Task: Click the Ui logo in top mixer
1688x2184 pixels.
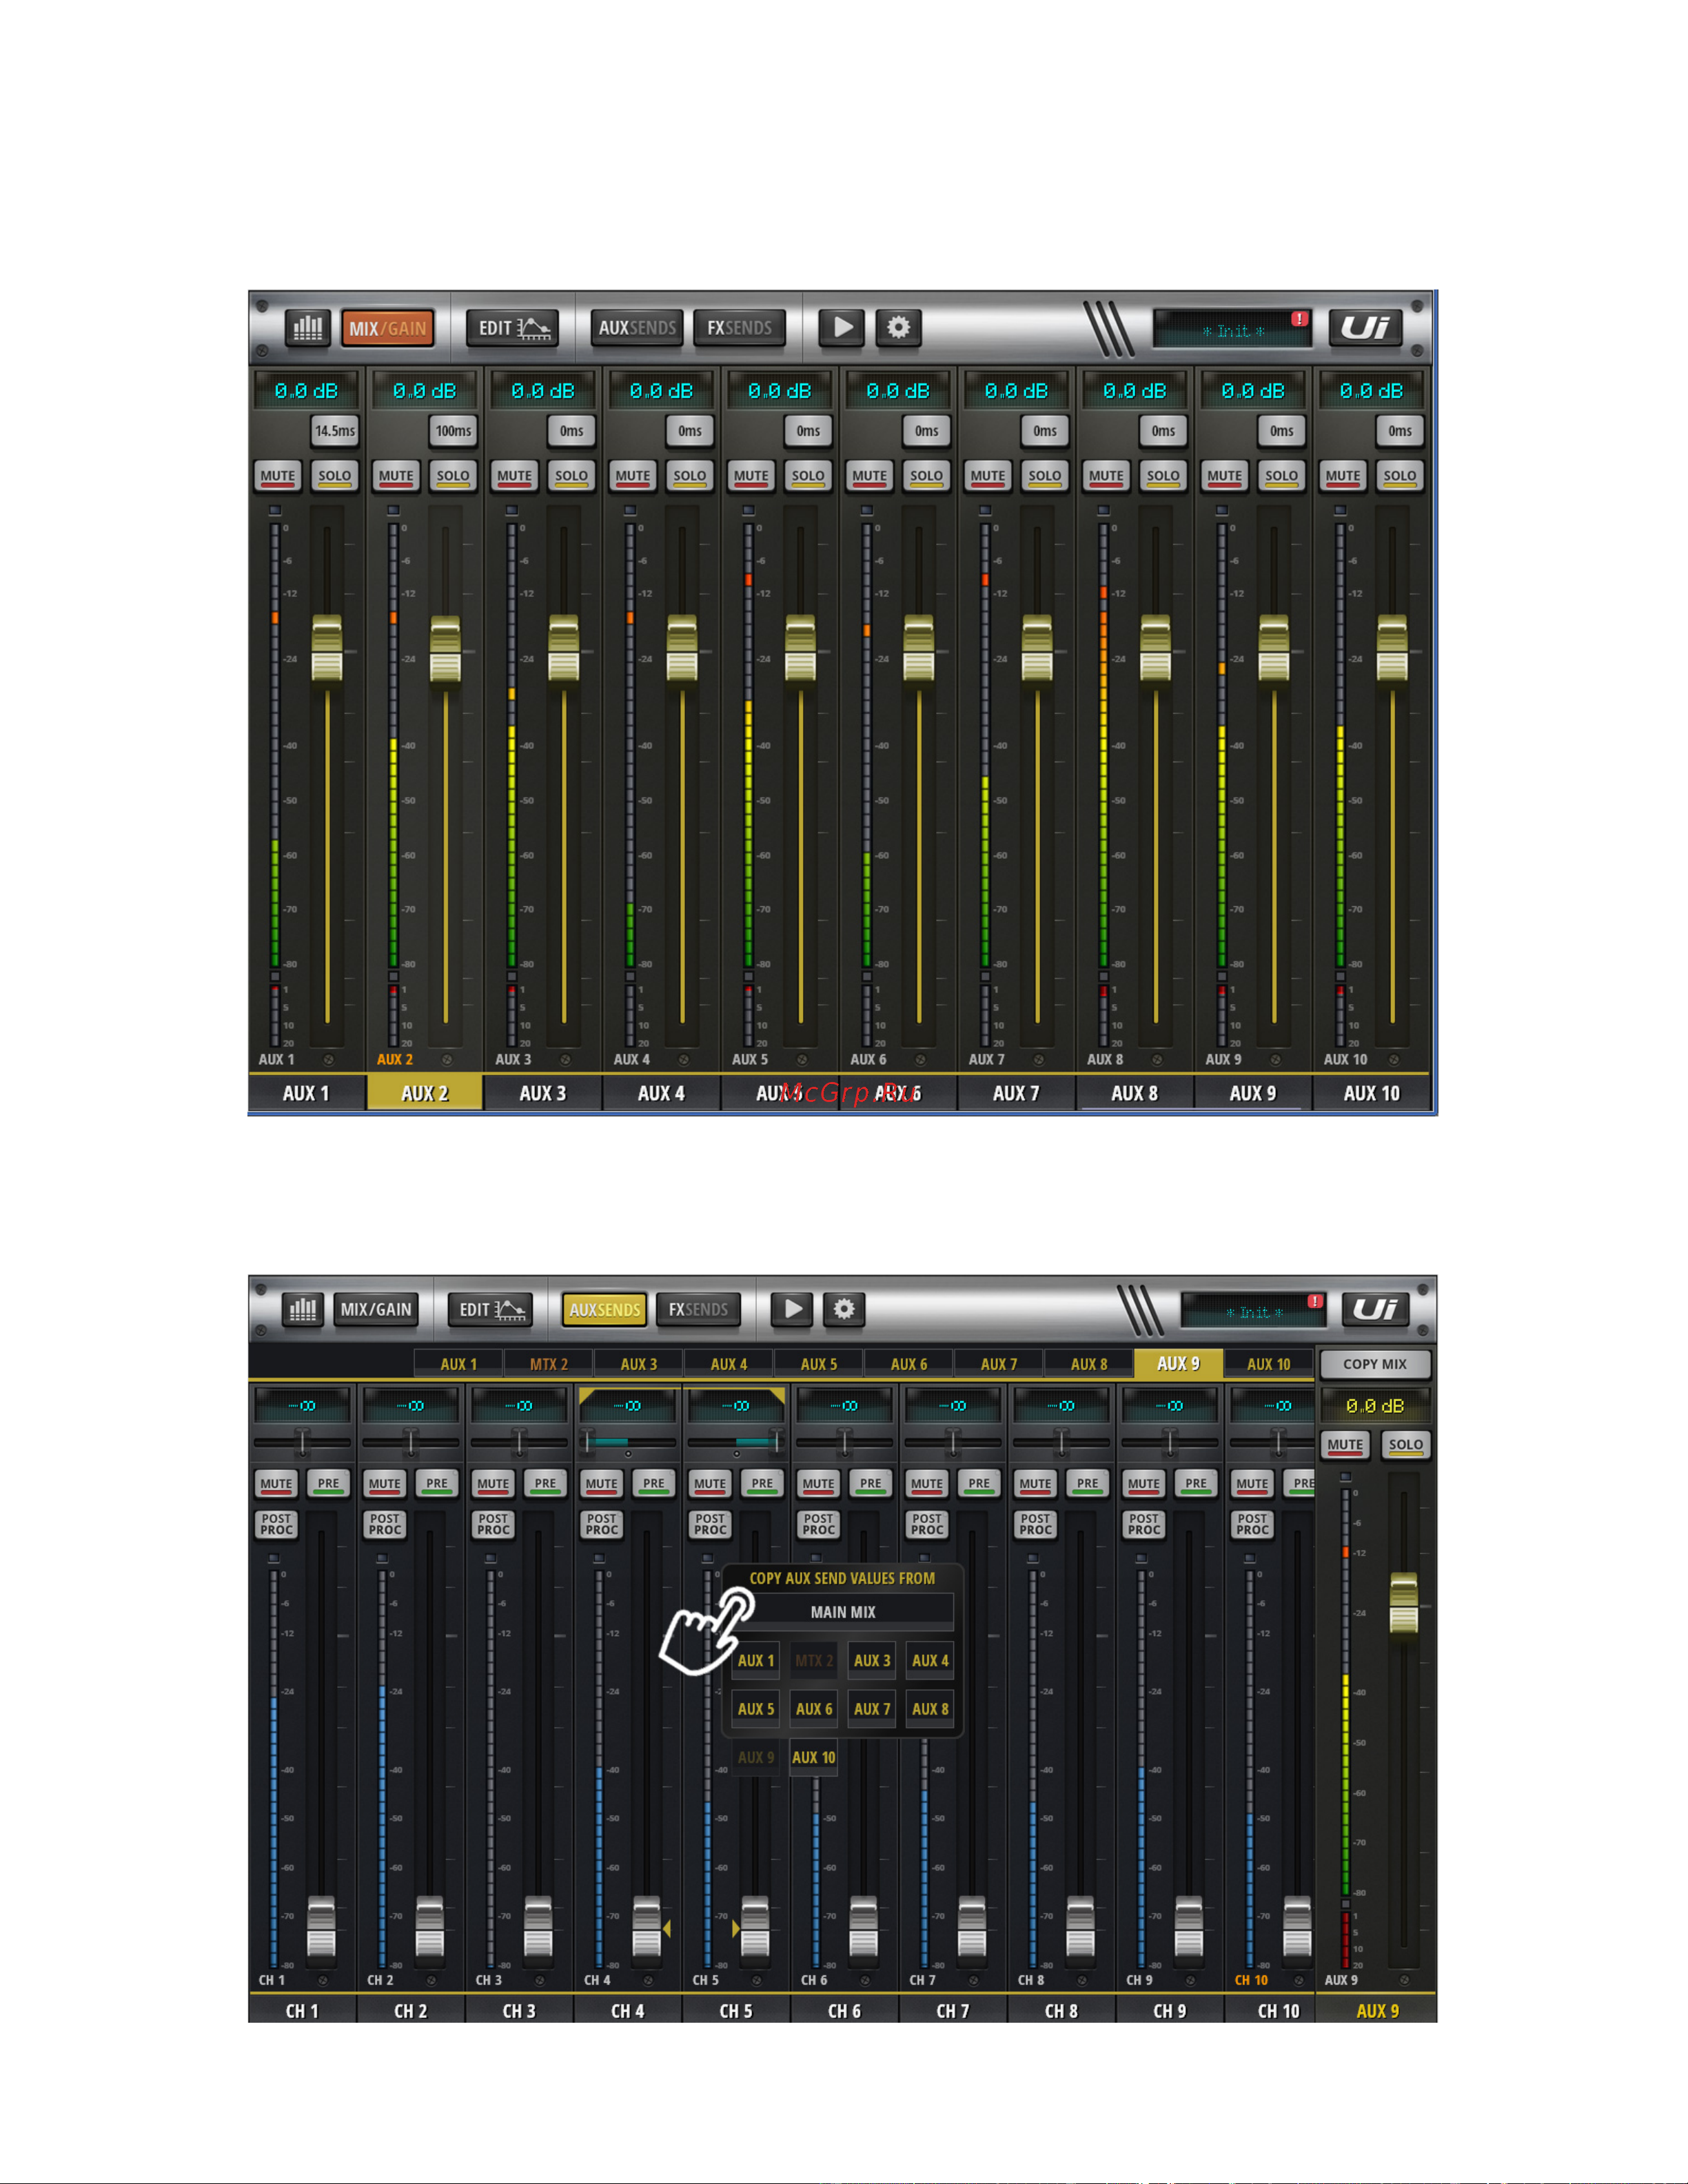Action: (x=1365, y=327)
